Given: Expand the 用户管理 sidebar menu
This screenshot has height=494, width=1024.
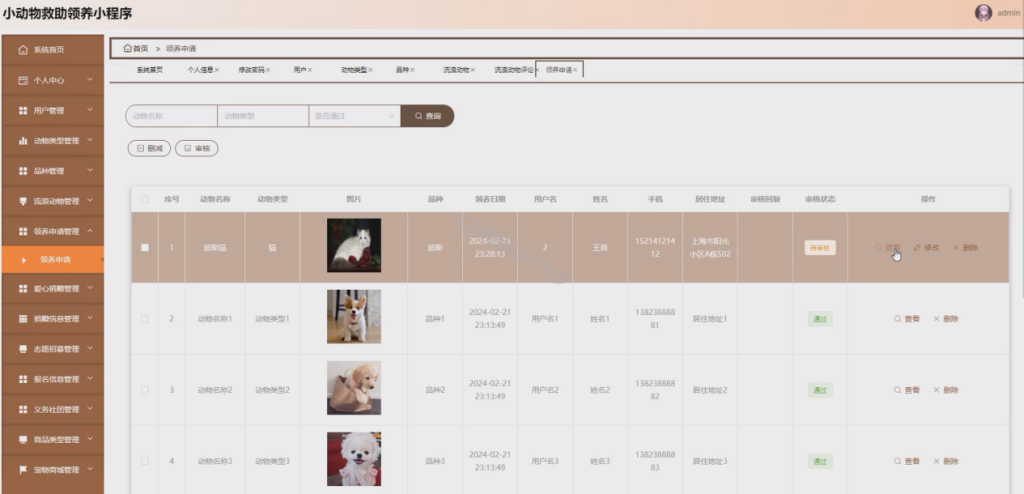Looking at the screenshot, I should [x=90, y=110].
